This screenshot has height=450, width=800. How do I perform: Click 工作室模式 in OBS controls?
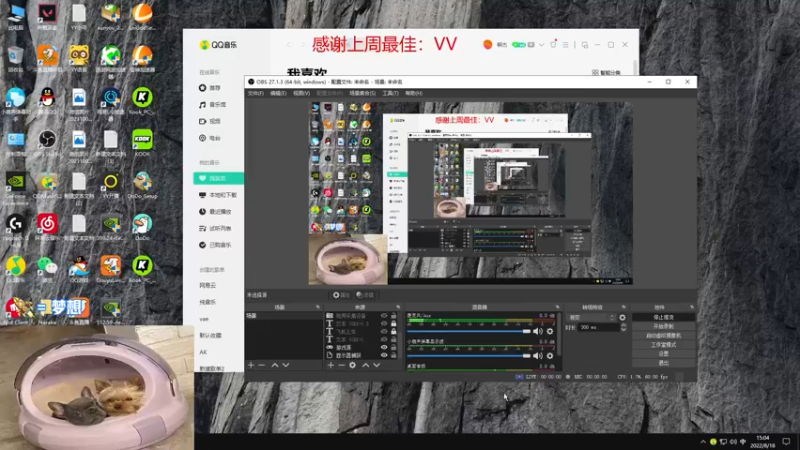pyautogui.click(x=663, y=344)
